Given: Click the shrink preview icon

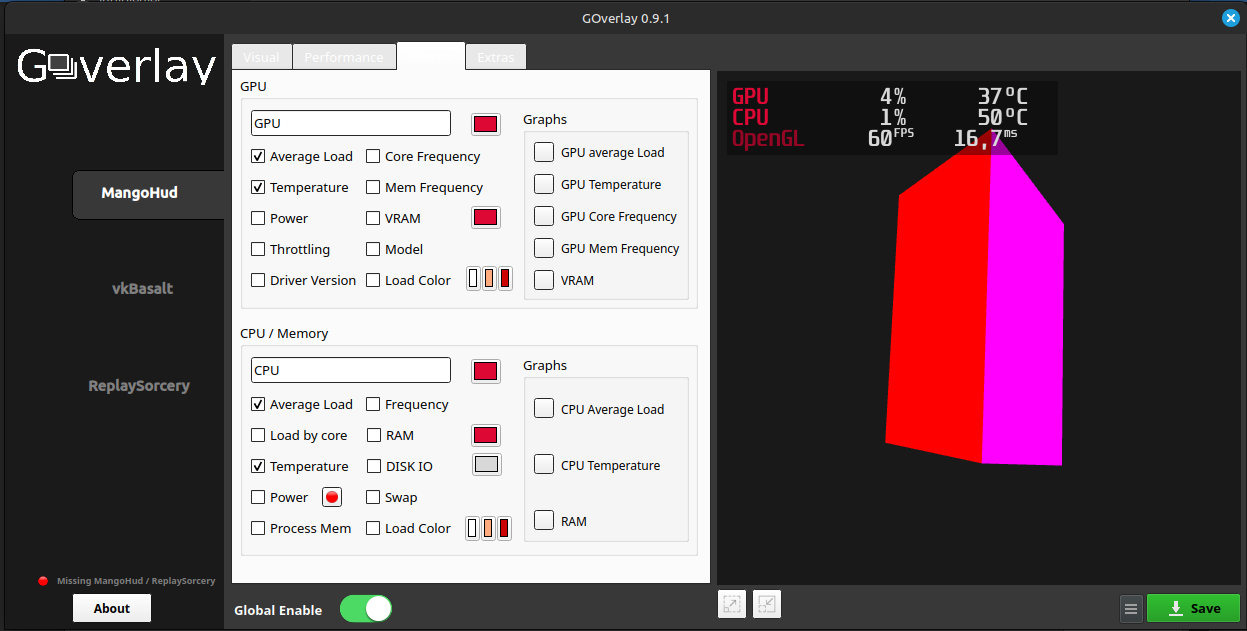Looking at the screenshot, I should tap(767, 604).
